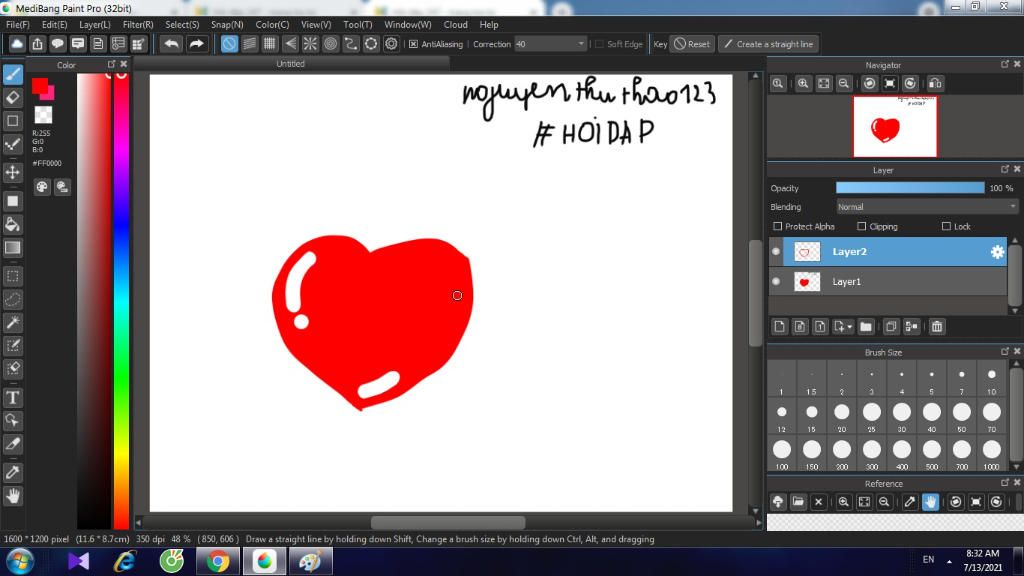The width and height of the screenshot is (1024, 576).
Task: Delete layer with trash icon
Action: [x=936, y=327]
